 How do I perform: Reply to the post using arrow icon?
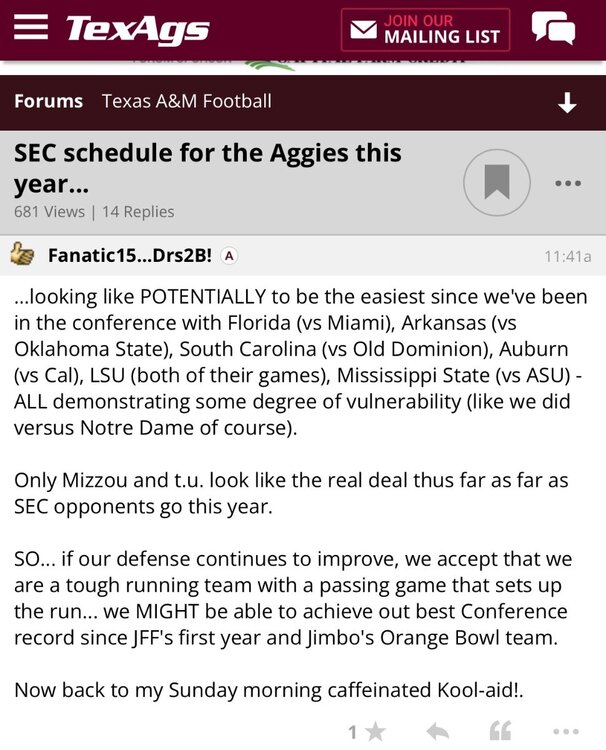(x=438, y=732)
